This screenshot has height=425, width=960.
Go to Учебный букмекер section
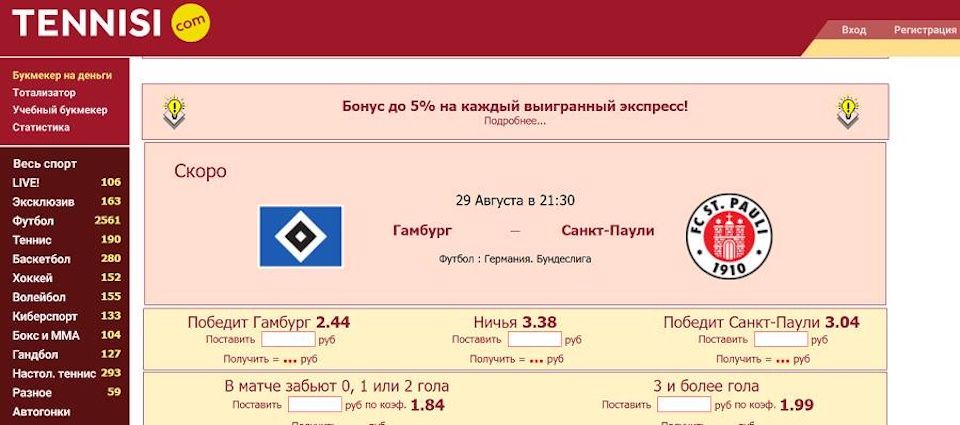(x=60, y=110)
